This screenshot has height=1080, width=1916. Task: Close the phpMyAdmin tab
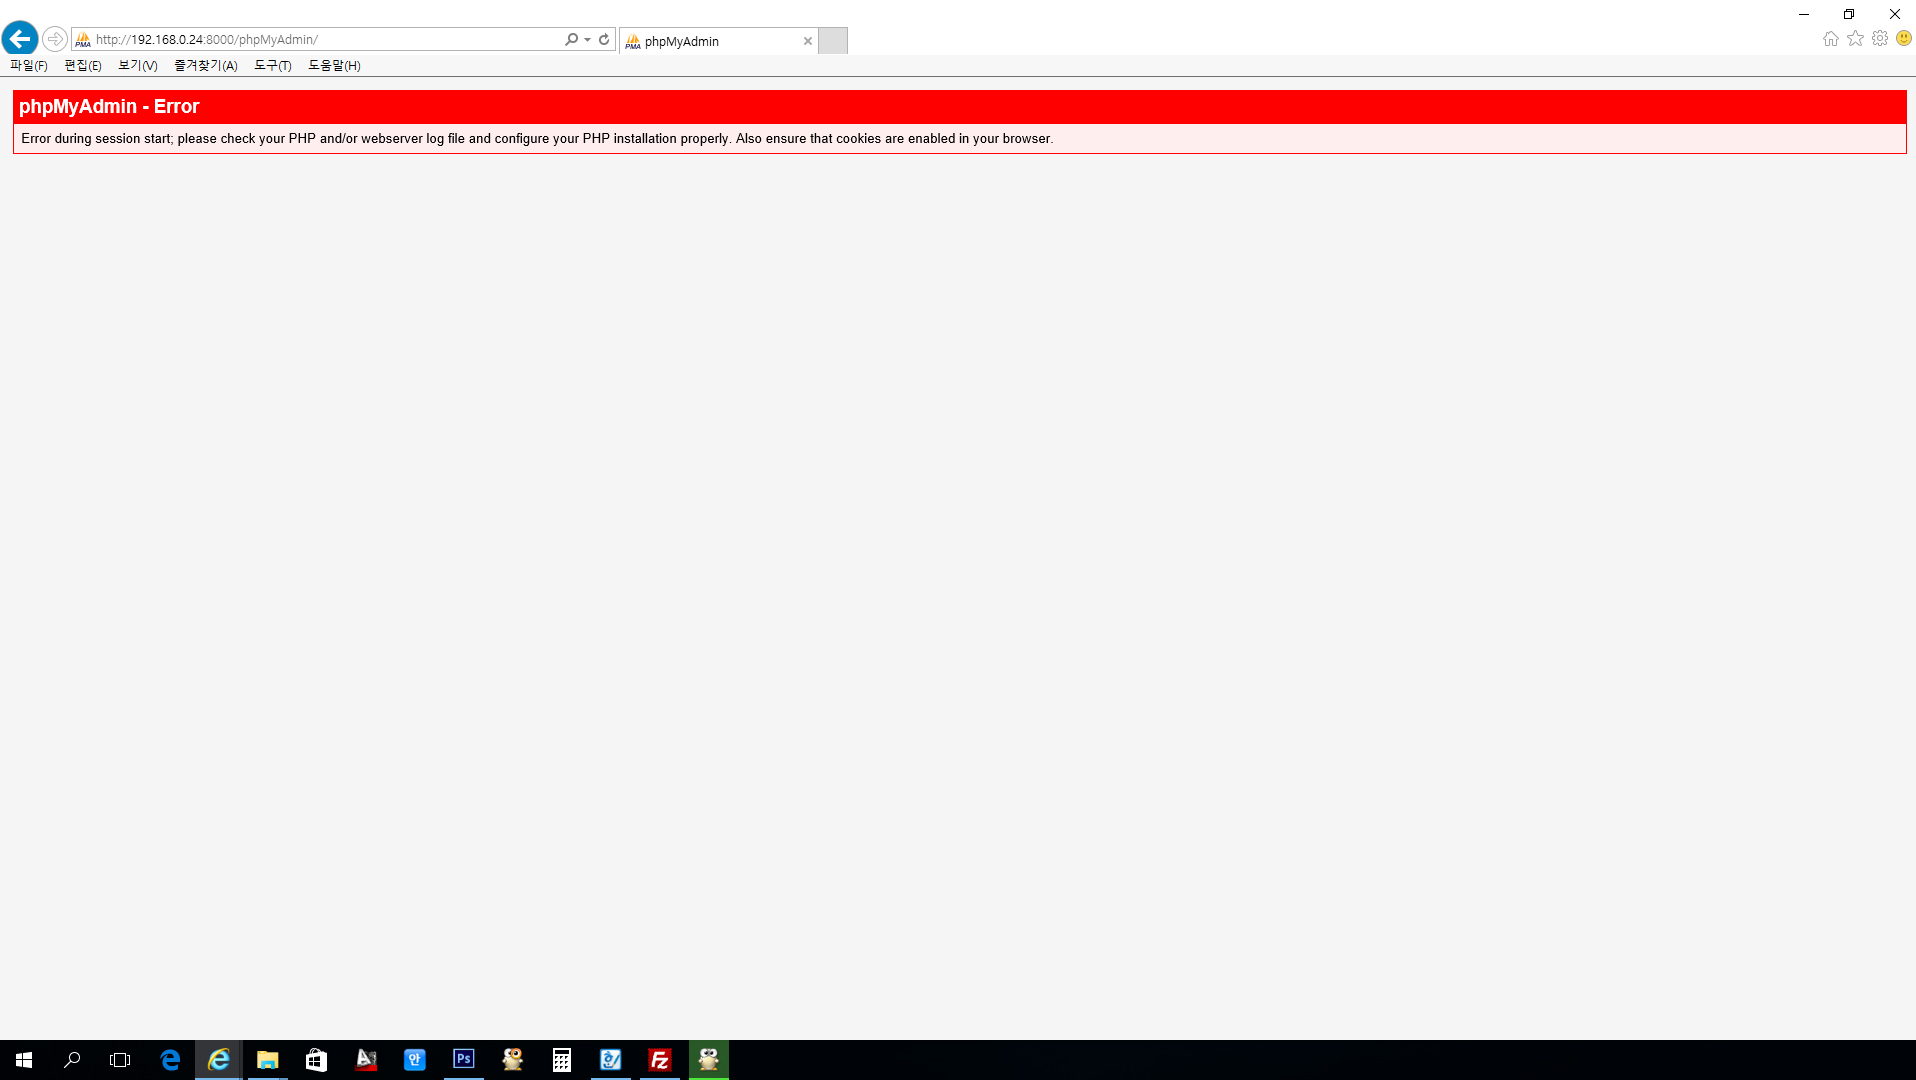click(808, 42)
